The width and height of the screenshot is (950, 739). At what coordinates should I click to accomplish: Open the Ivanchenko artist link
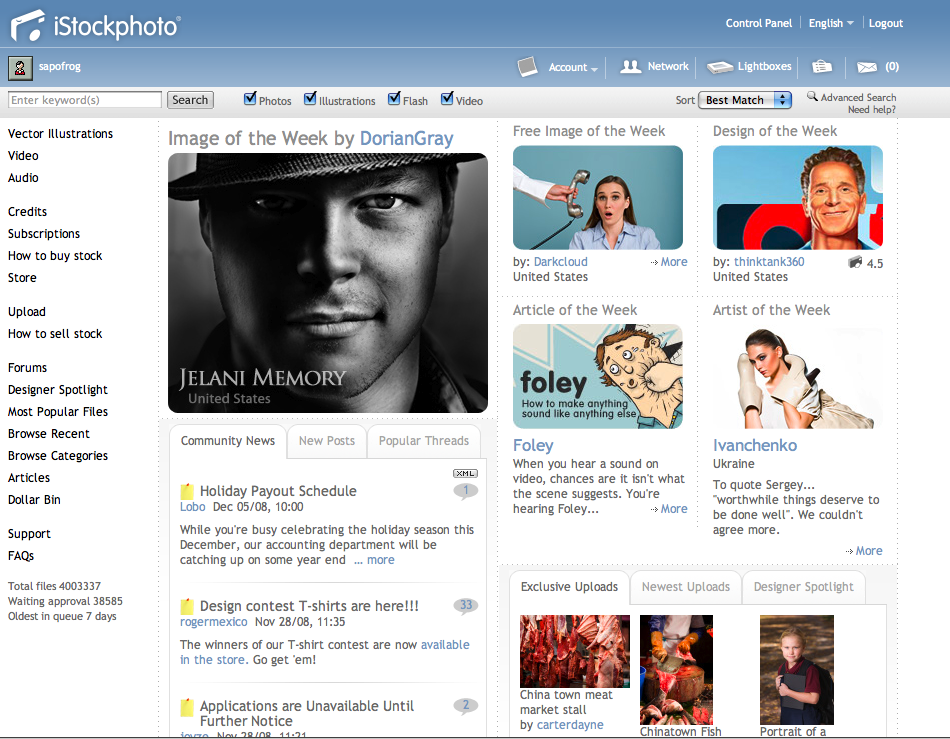tap(755, 445)
